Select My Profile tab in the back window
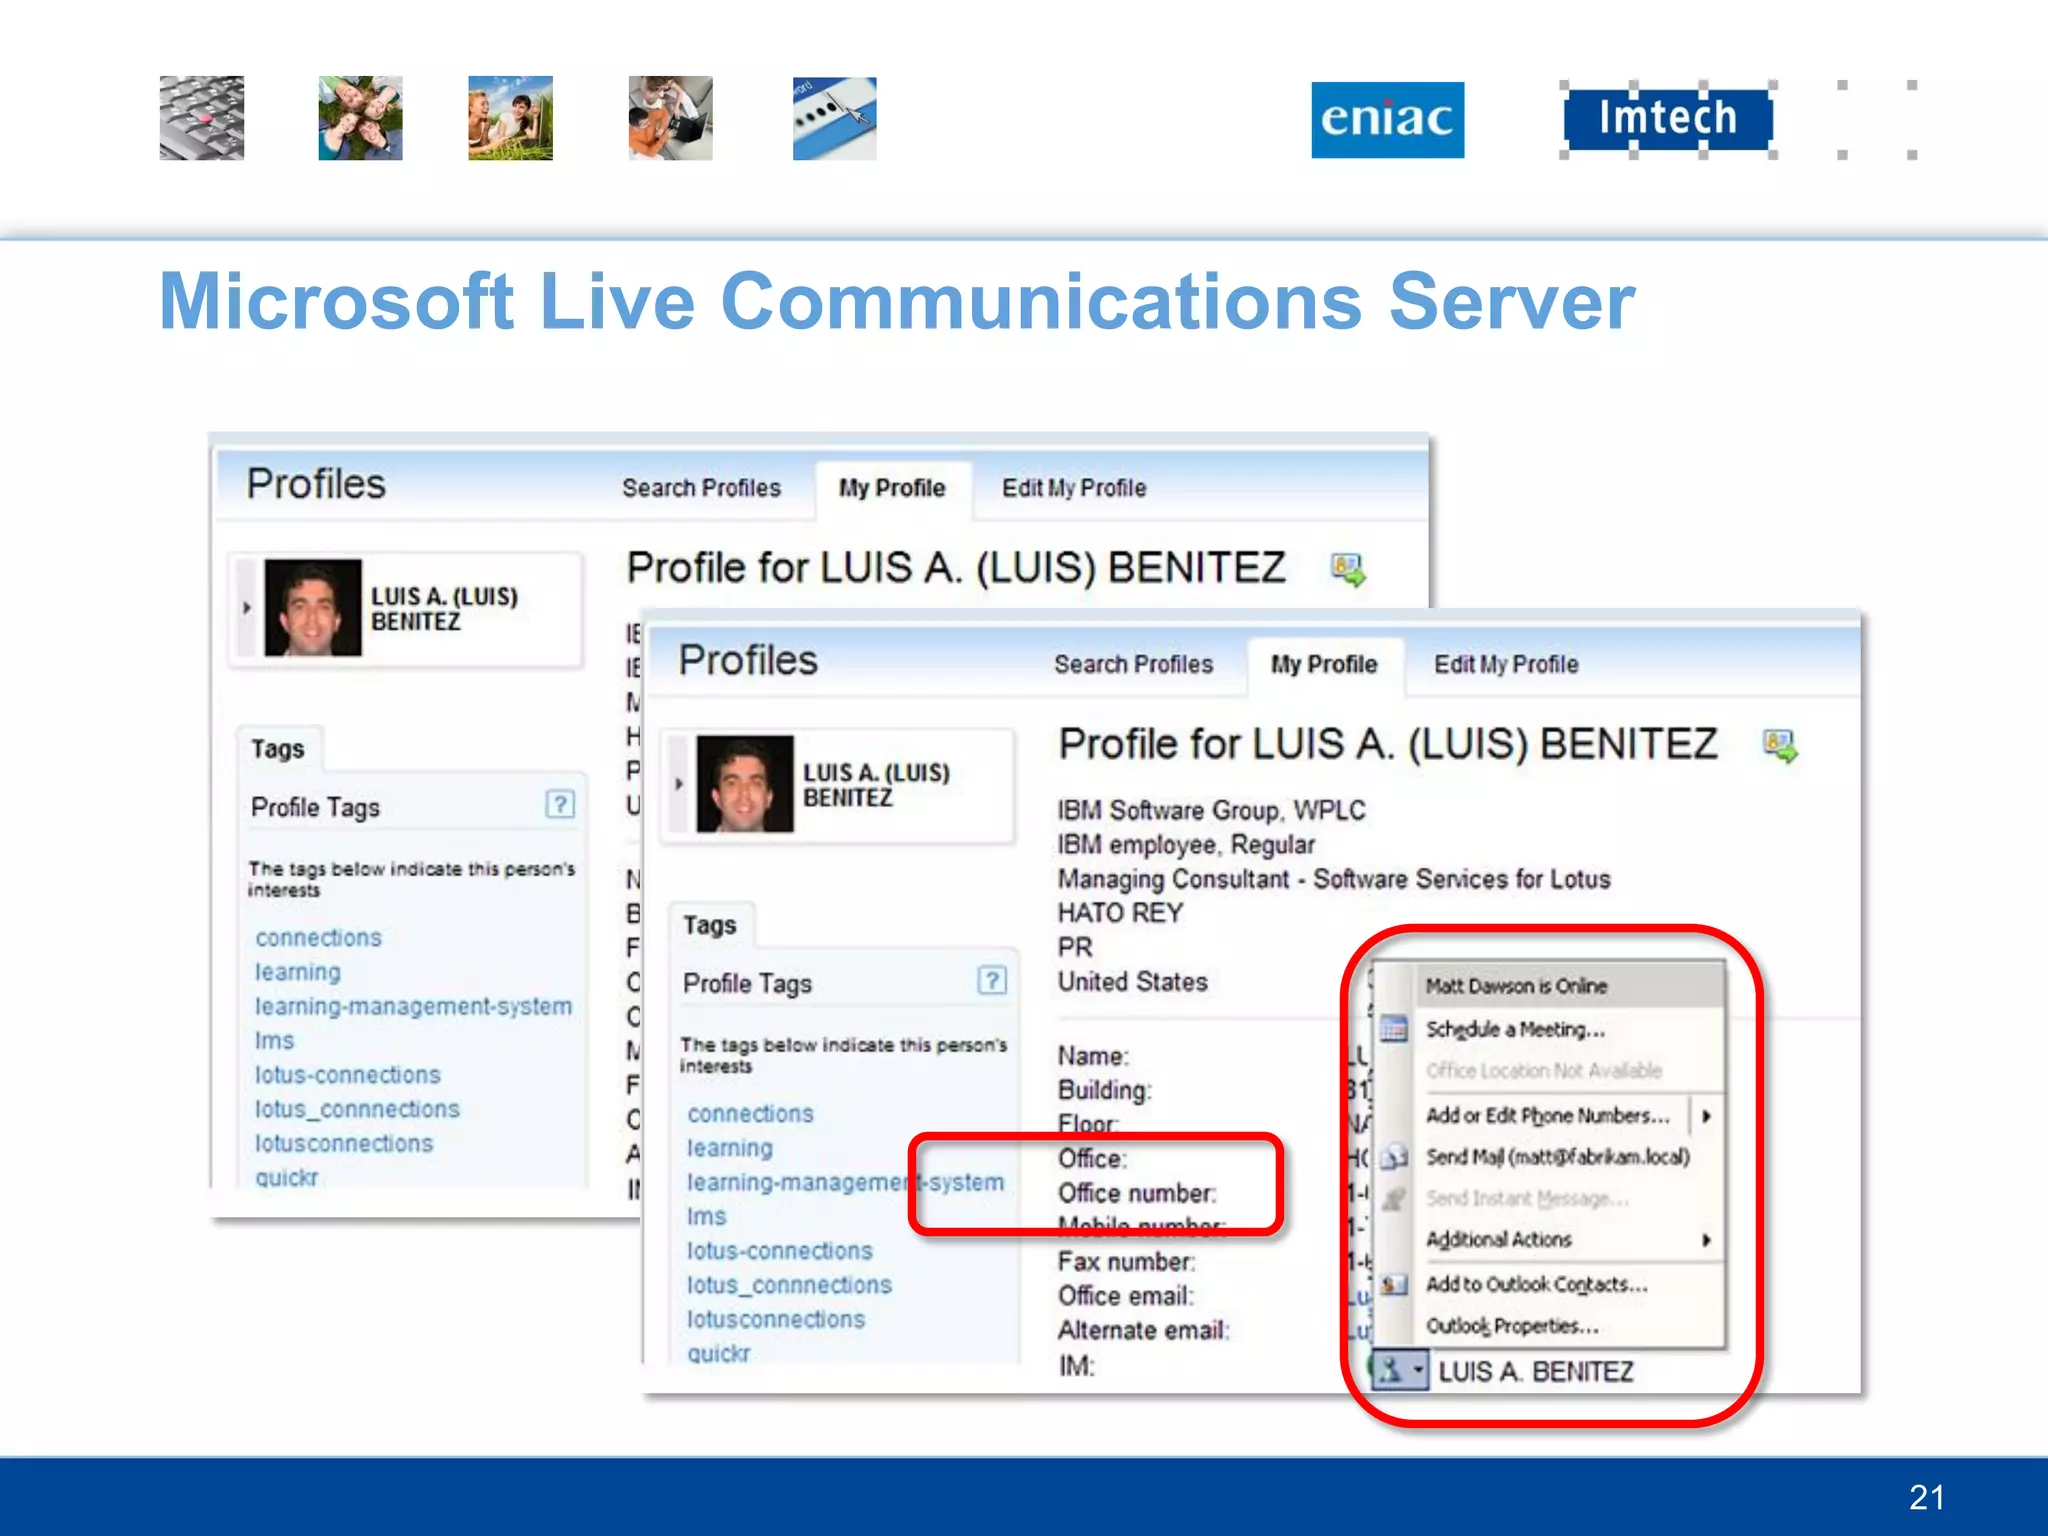The width and height of the screenshot is (2048, 1536). pos(892,488)
